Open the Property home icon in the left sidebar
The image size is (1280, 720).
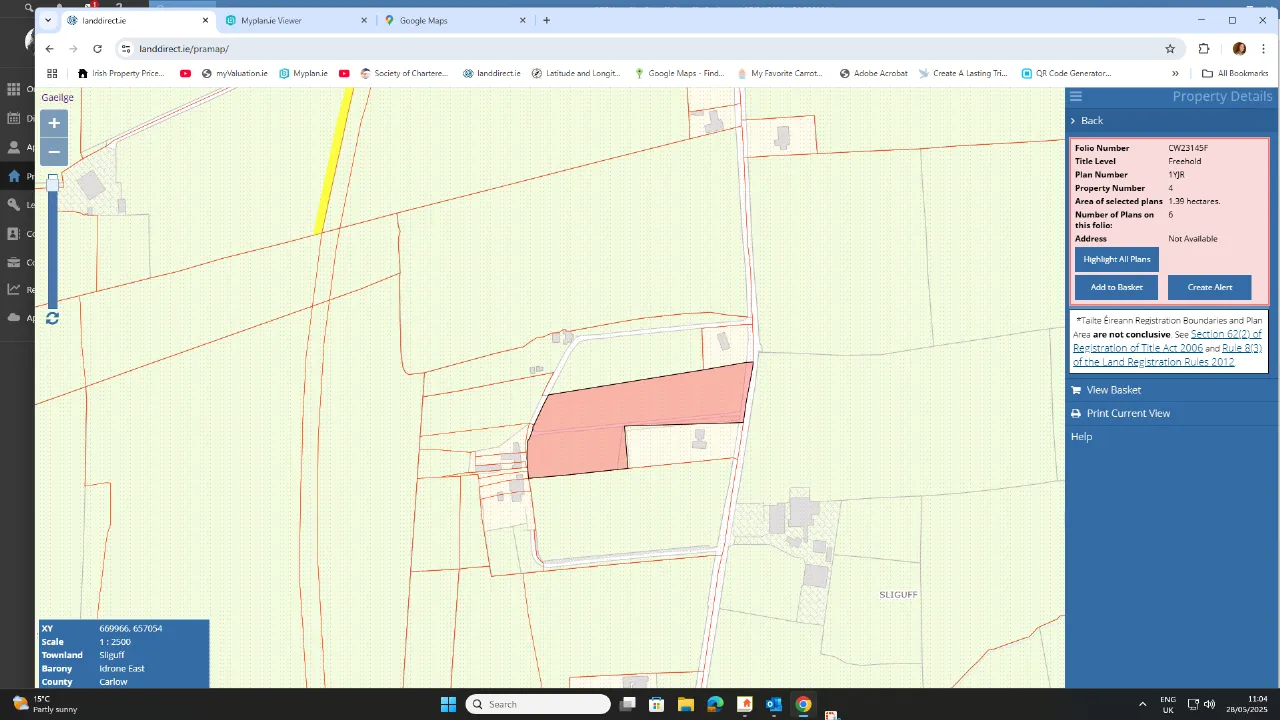point(13,176)
